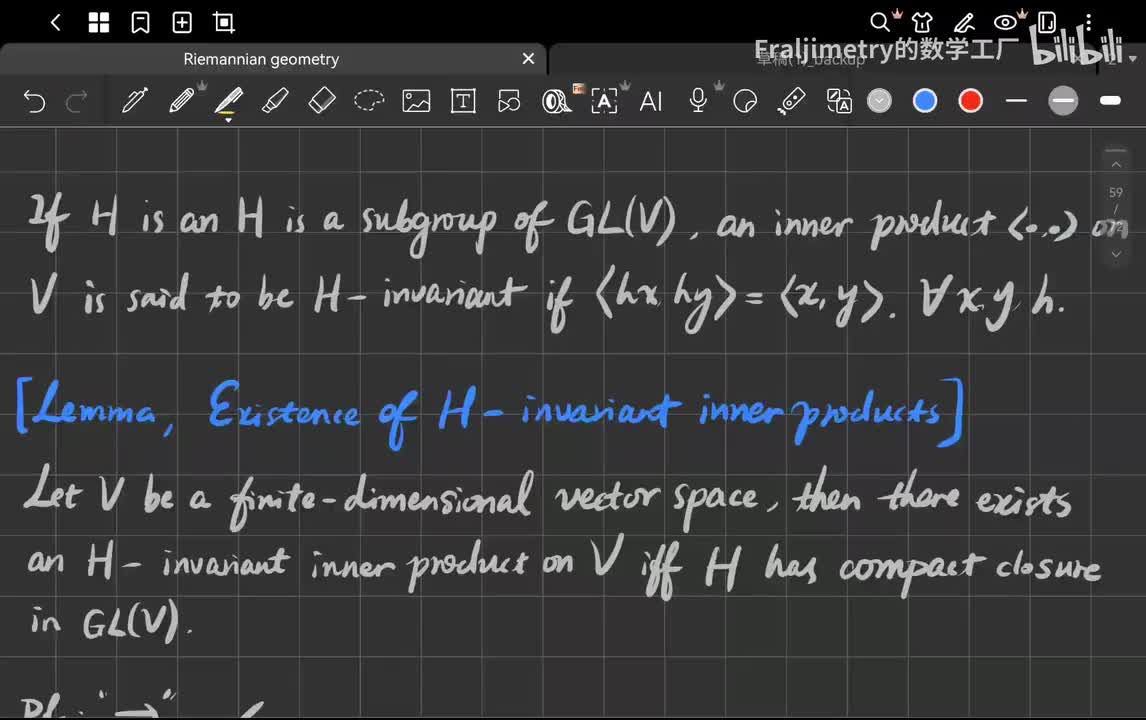Open the AI assistant tool
Screen dimensions: 1146x720
pyautogui.click(x=650, y=101)
